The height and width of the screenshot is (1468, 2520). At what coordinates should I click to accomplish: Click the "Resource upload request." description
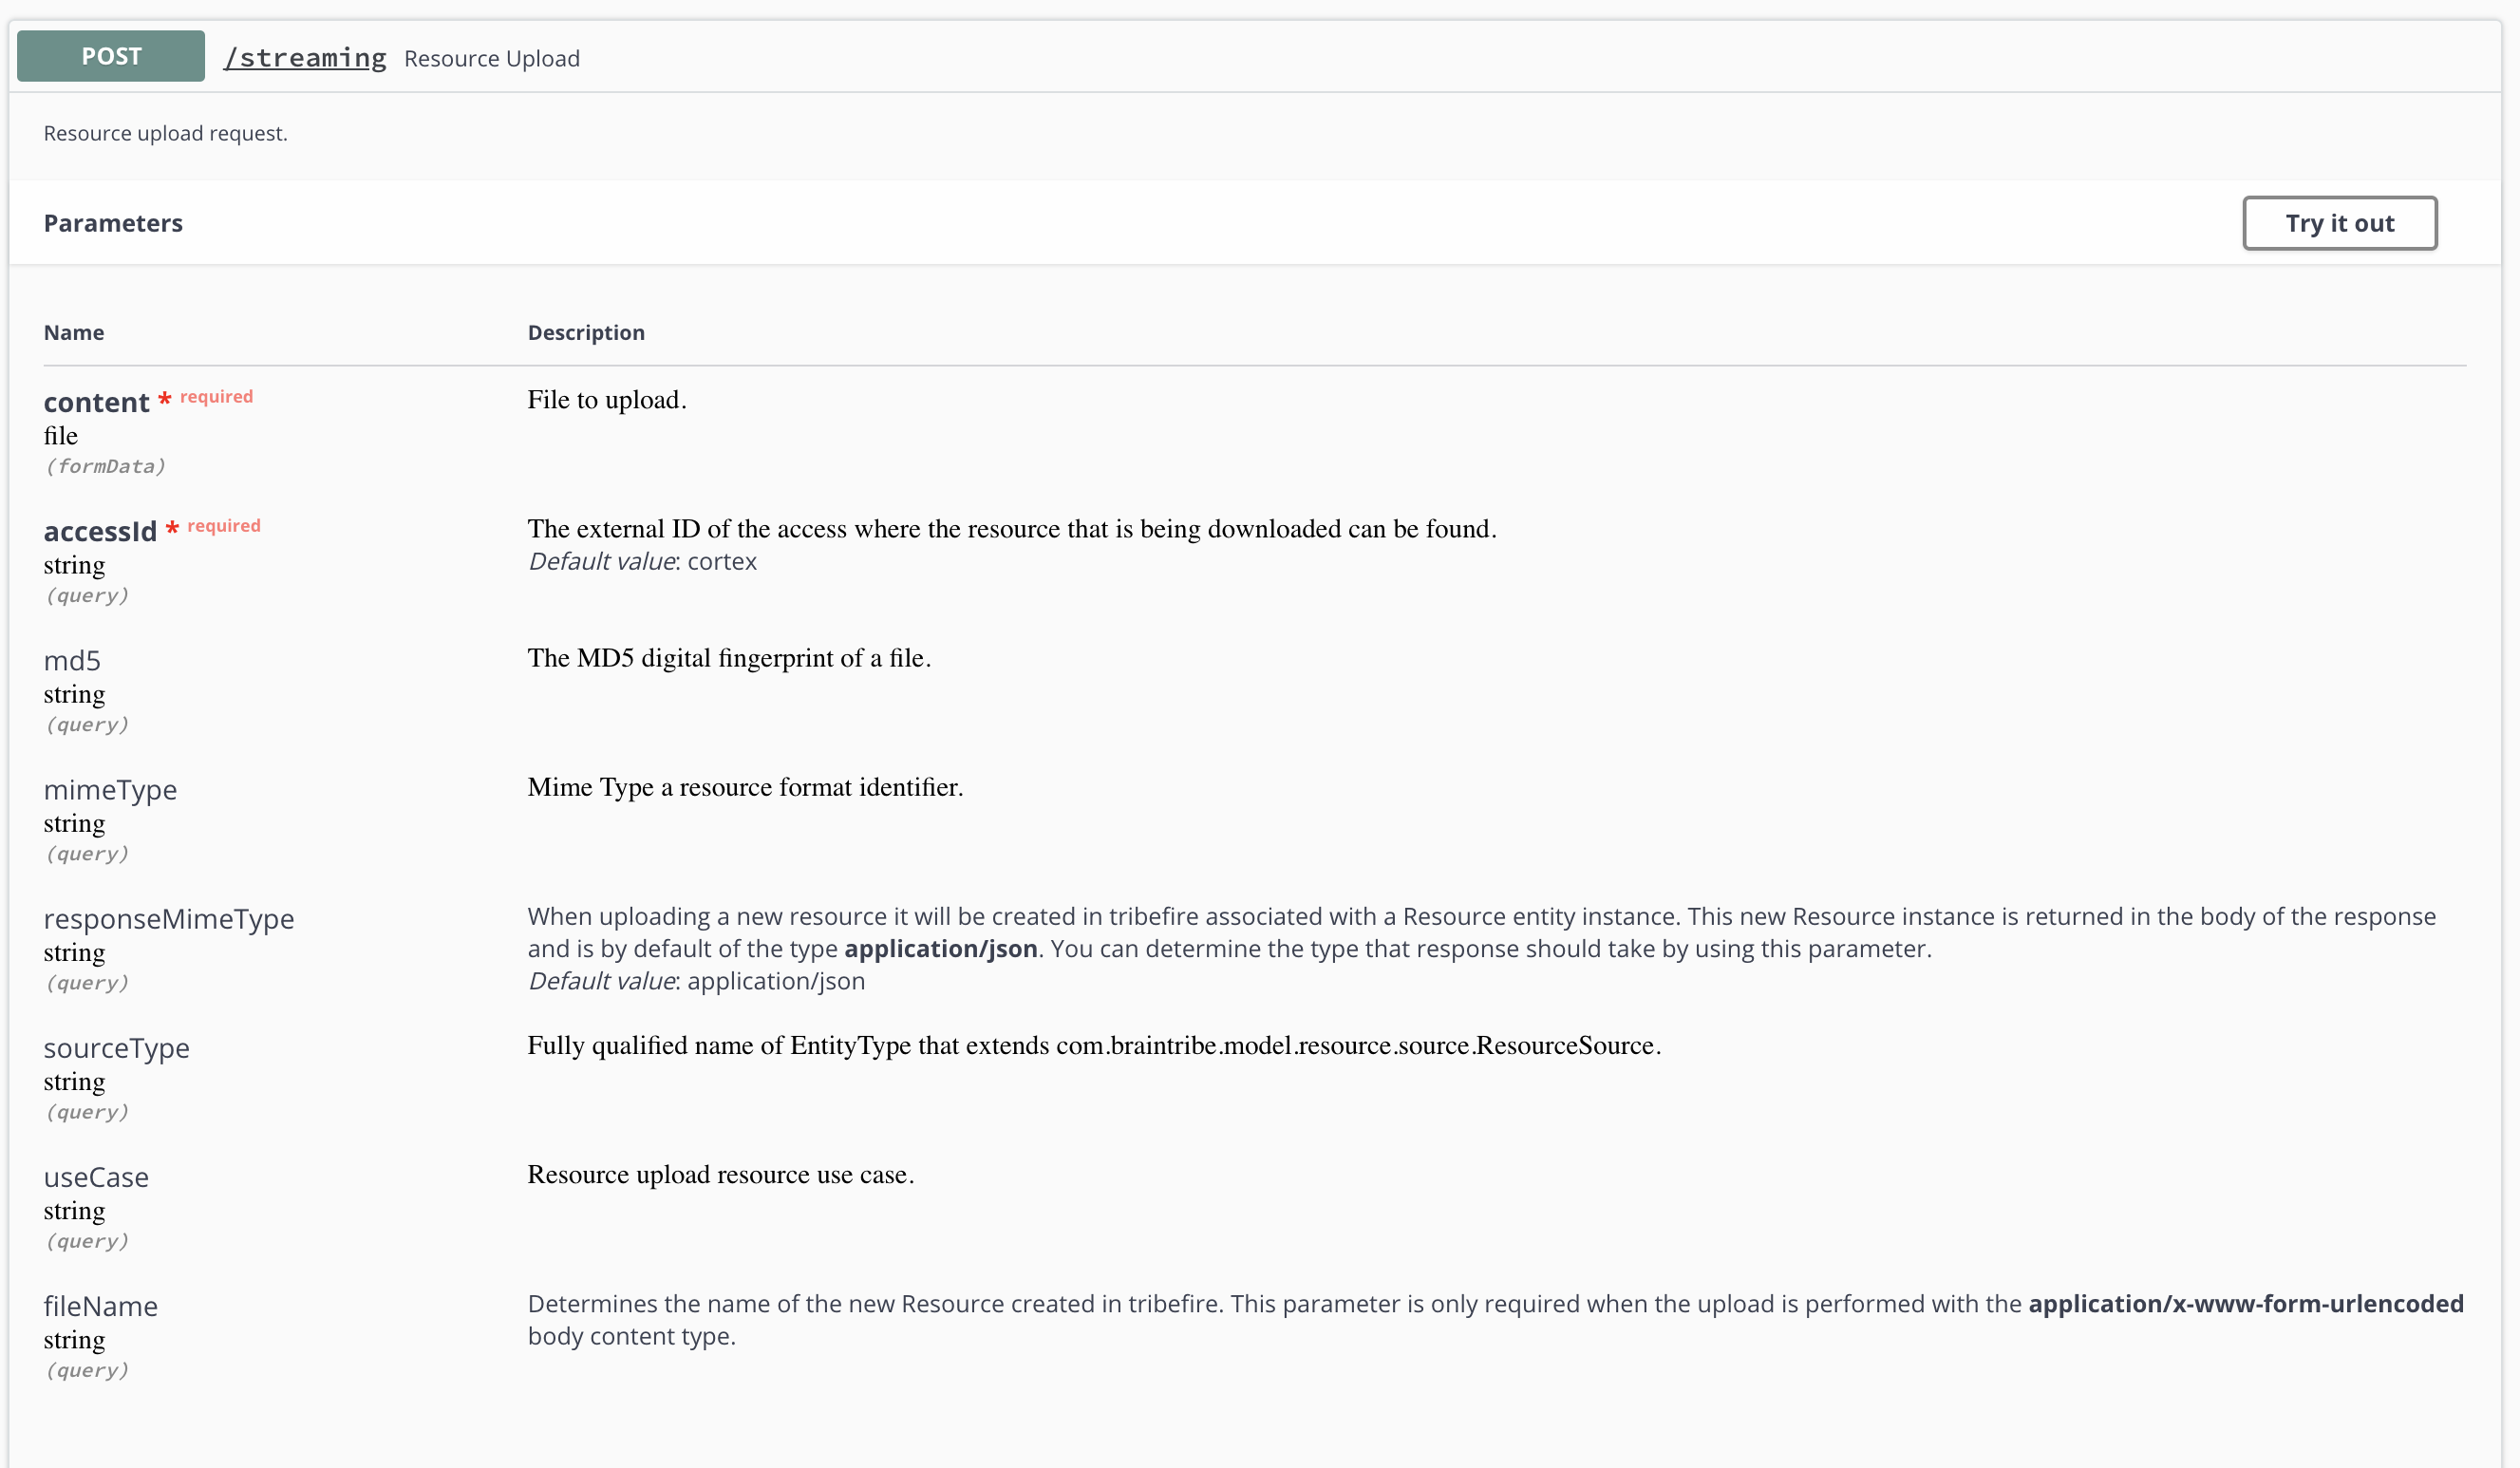(x=165, y=133)
